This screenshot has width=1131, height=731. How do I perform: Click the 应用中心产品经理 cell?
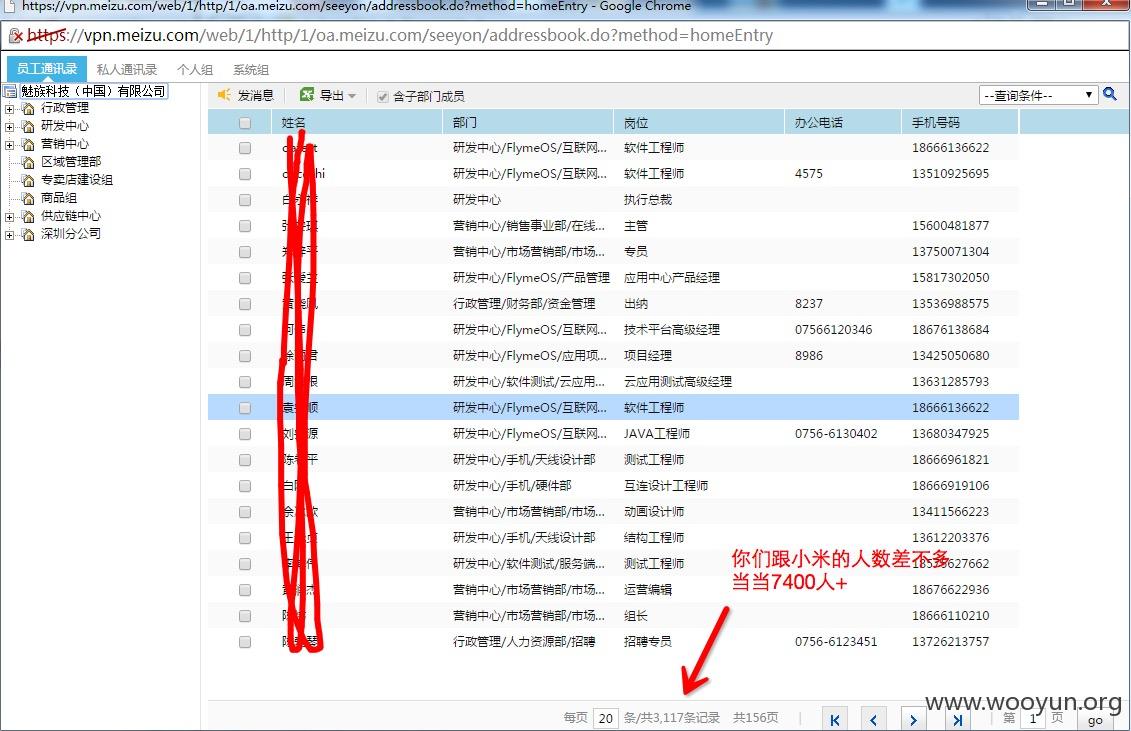tap(672, 278)
